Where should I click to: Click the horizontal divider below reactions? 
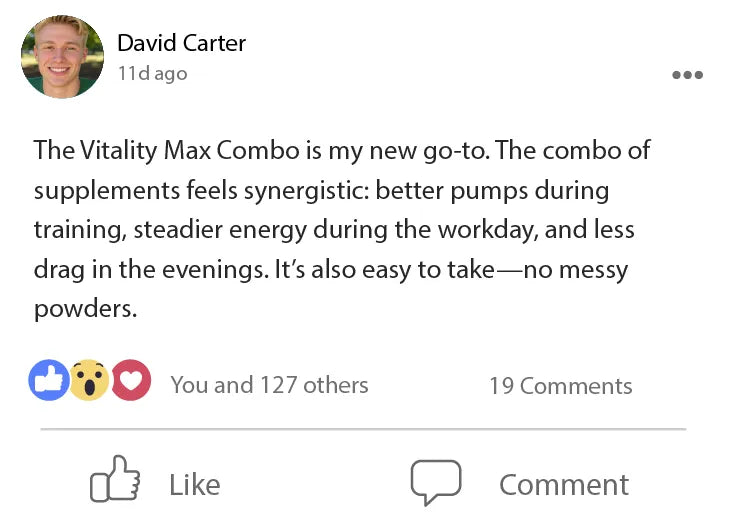point(363,429)
